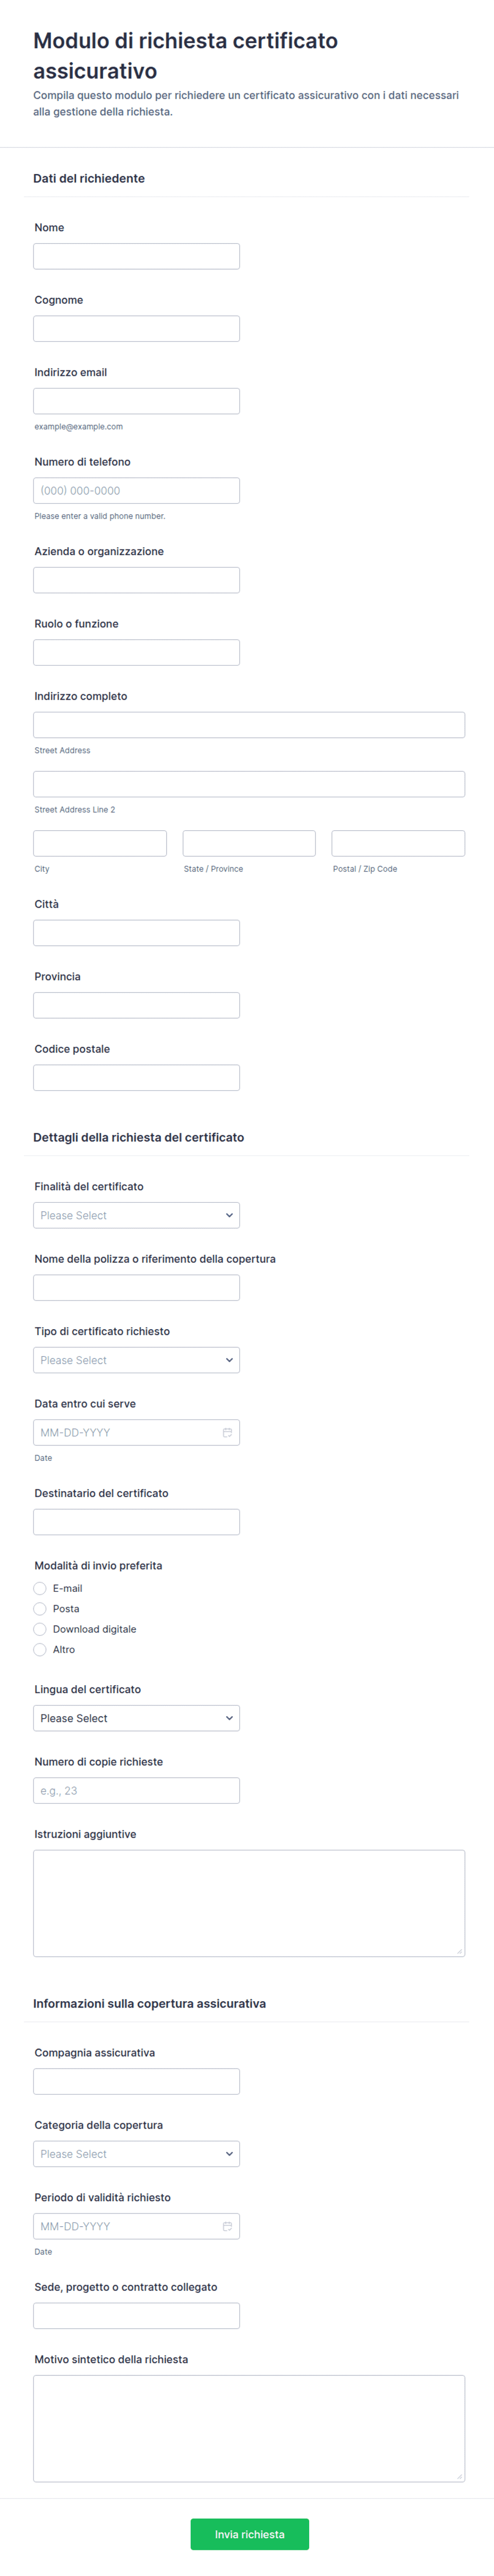The image size is (494, 2576).
Task: Choose Download digitale radio option
Action: tap(40, 1629)
